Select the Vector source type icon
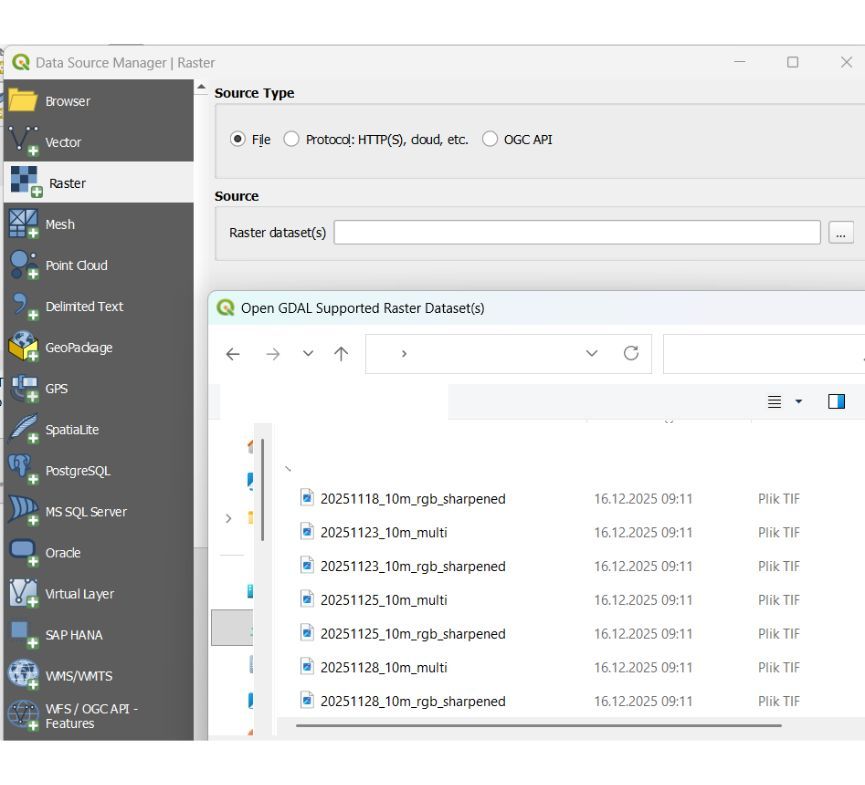This screenshot has width=865, height=785. 24,142
